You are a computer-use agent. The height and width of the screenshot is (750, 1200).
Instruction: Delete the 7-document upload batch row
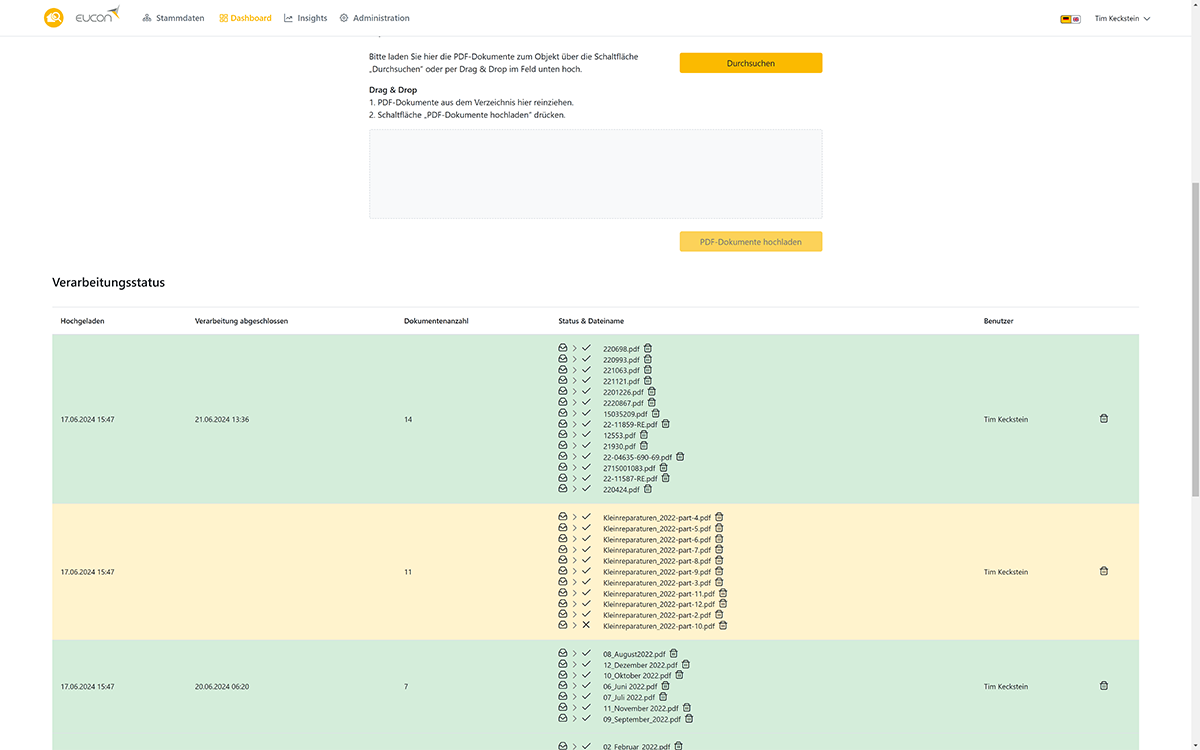coord(1104,686)
